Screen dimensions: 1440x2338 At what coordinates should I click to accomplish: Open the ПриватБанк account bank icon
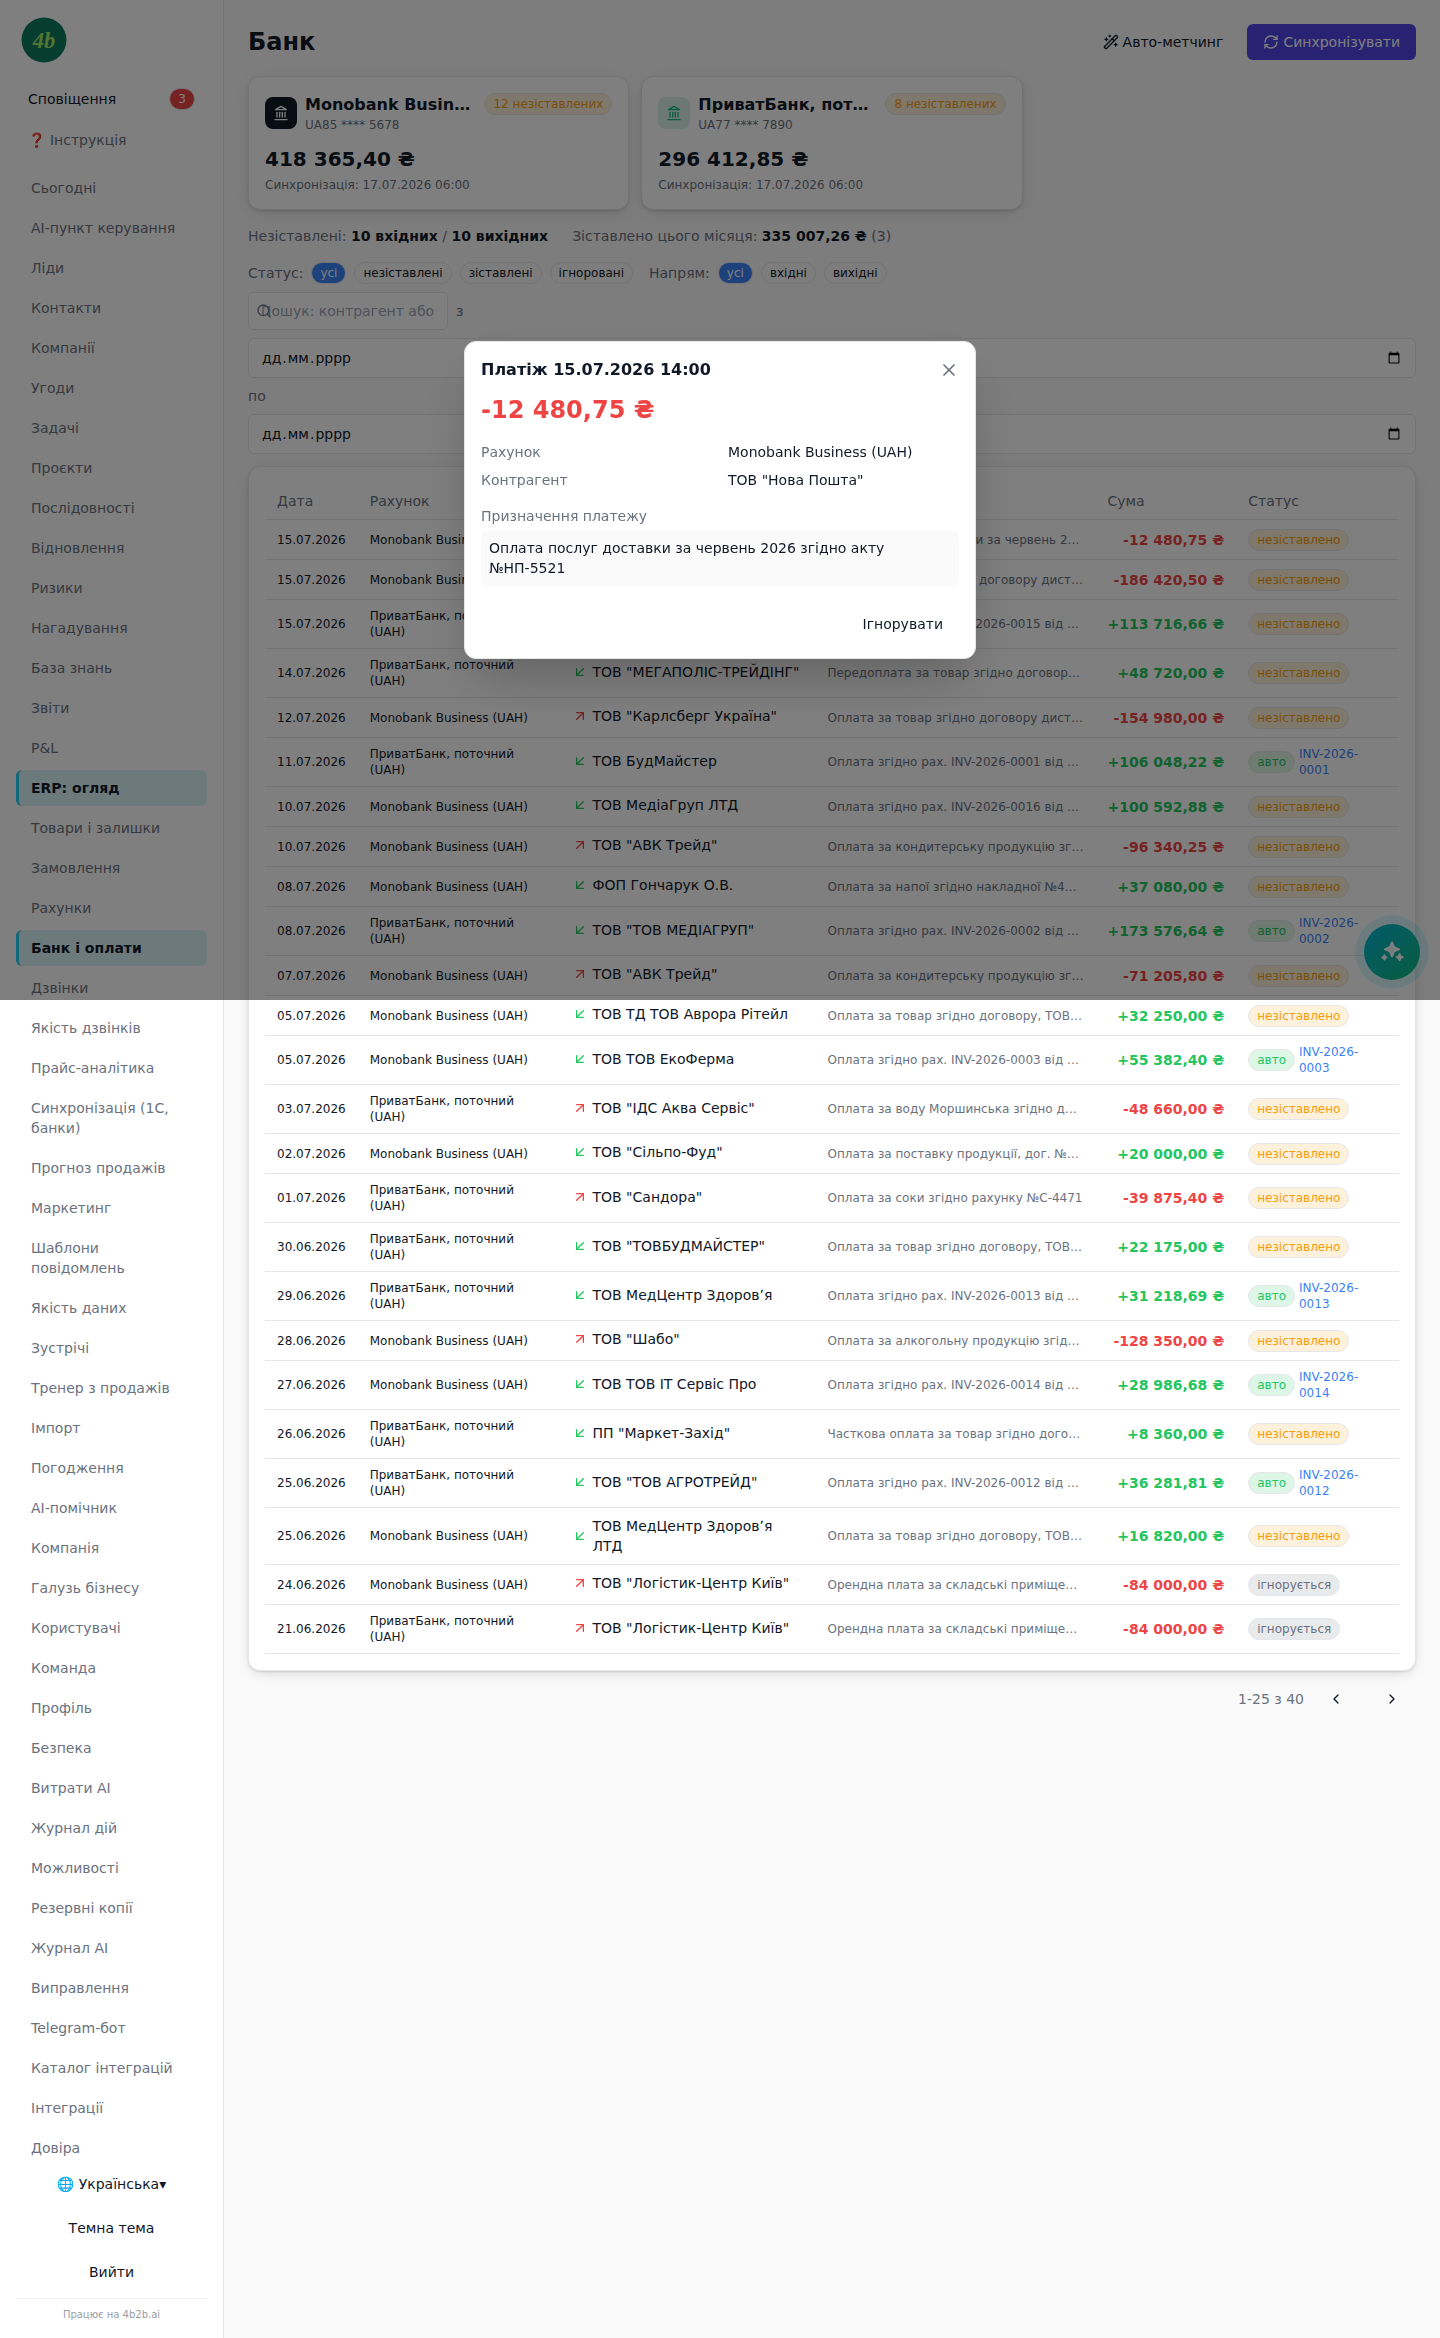pyautogui.click(x=674, y=113)
